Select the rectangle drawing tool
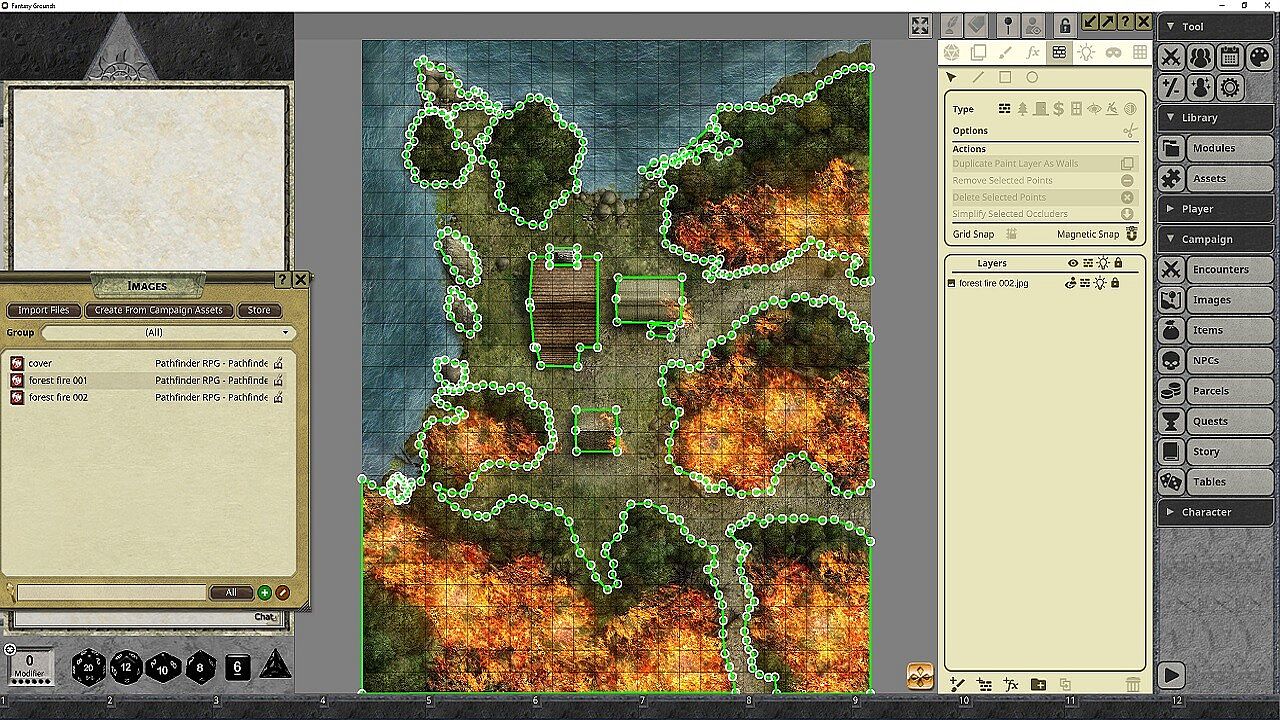This screenshot has height=720, width=1280. pyautogui.click(x=1005, y=77)
